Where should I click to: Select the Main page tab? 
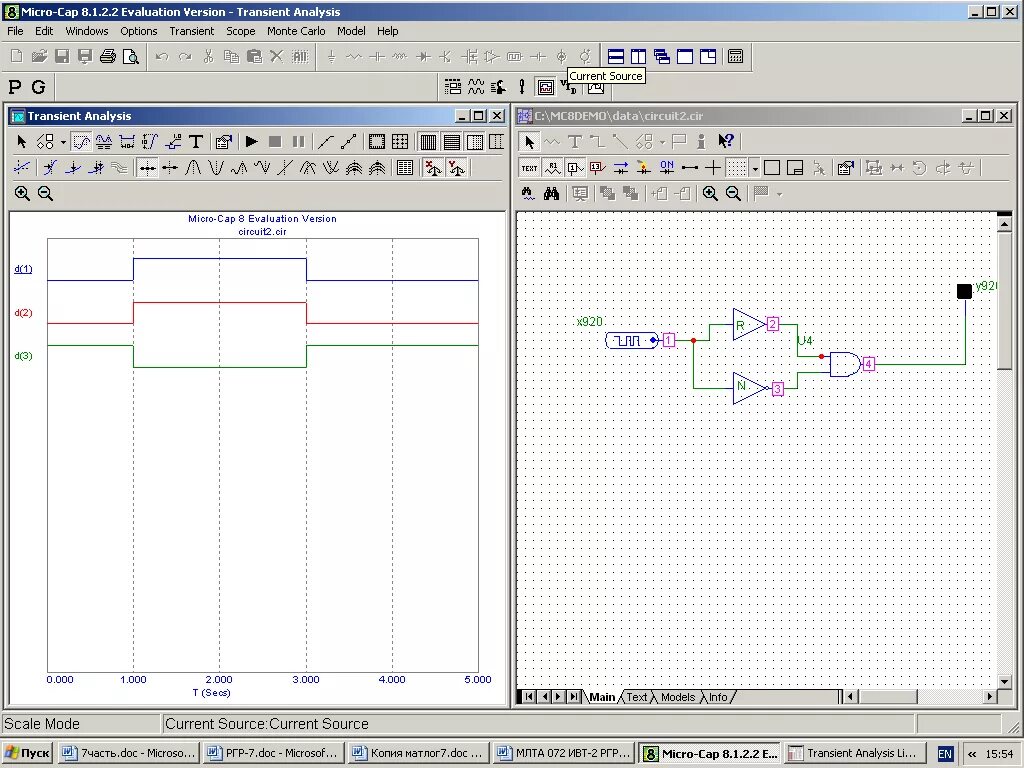pos(602,697)
